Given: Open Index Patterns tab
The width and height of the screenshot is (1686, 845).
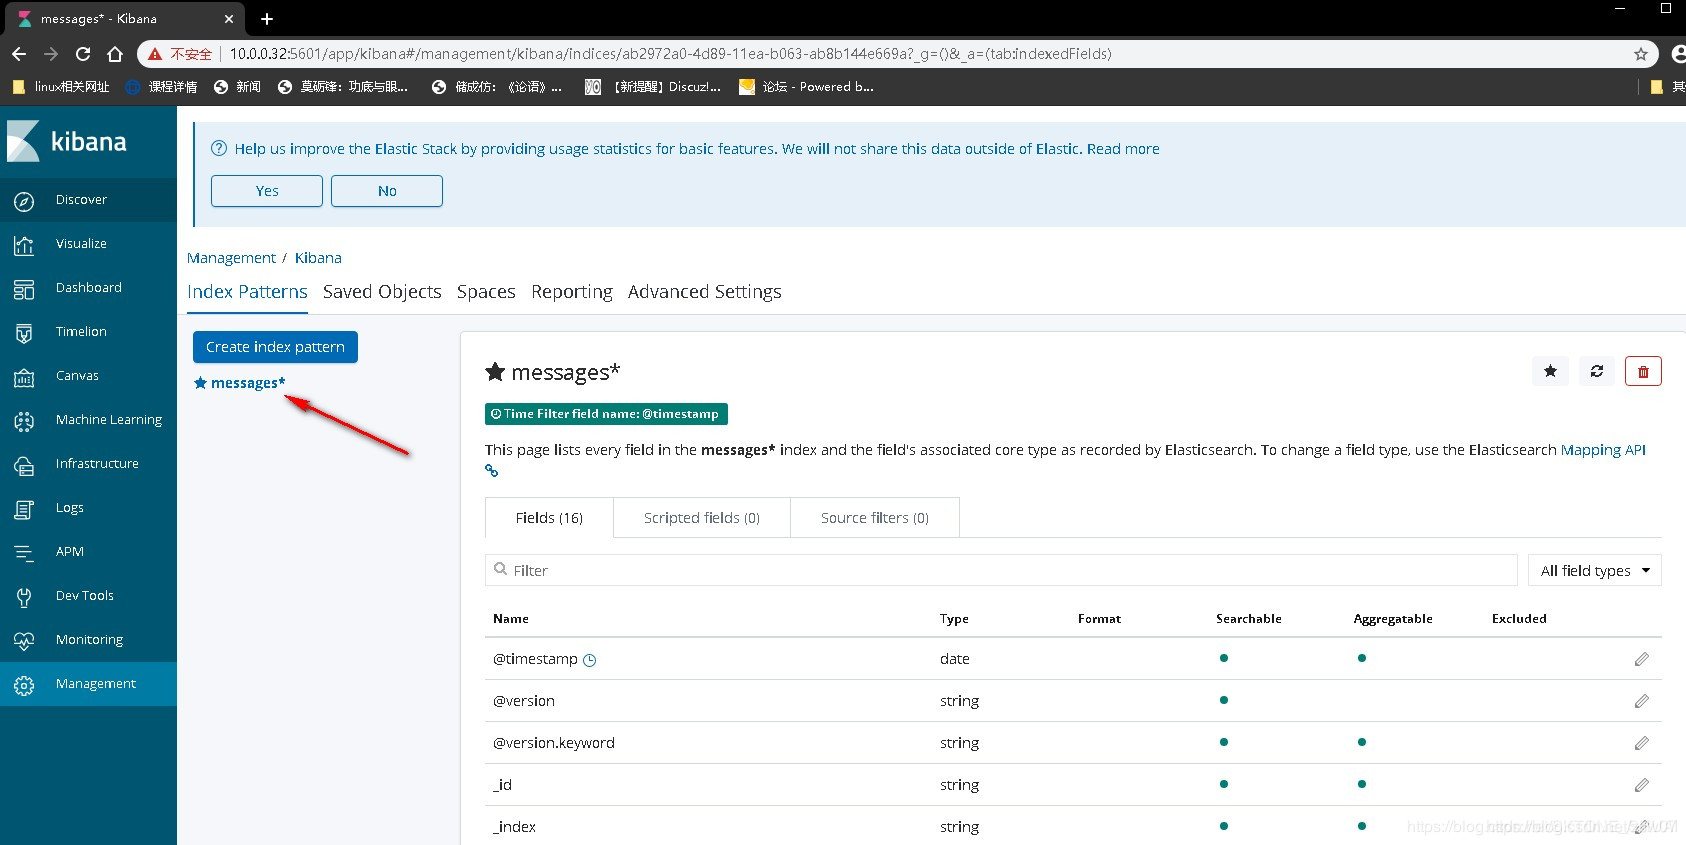Looking at the screenshot, I should pyautogui.click(x=247, y=292).
